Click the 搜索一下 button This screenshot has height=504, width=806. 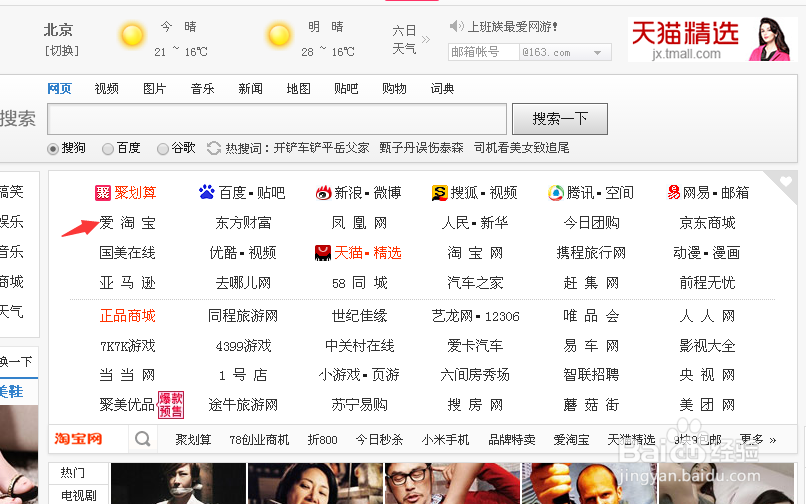point(560,119)
